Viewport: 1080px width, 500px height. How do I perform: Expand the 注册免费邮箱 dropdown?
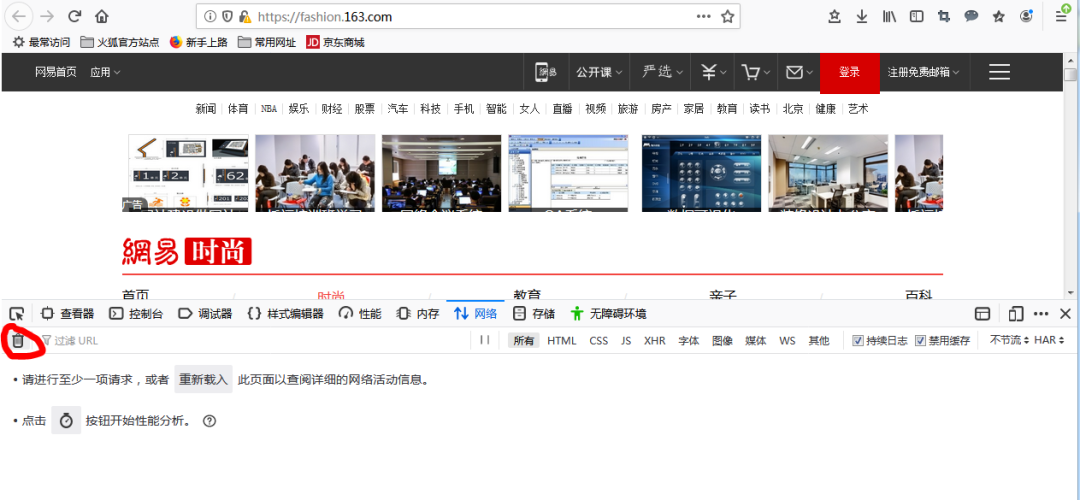(923, 72)
